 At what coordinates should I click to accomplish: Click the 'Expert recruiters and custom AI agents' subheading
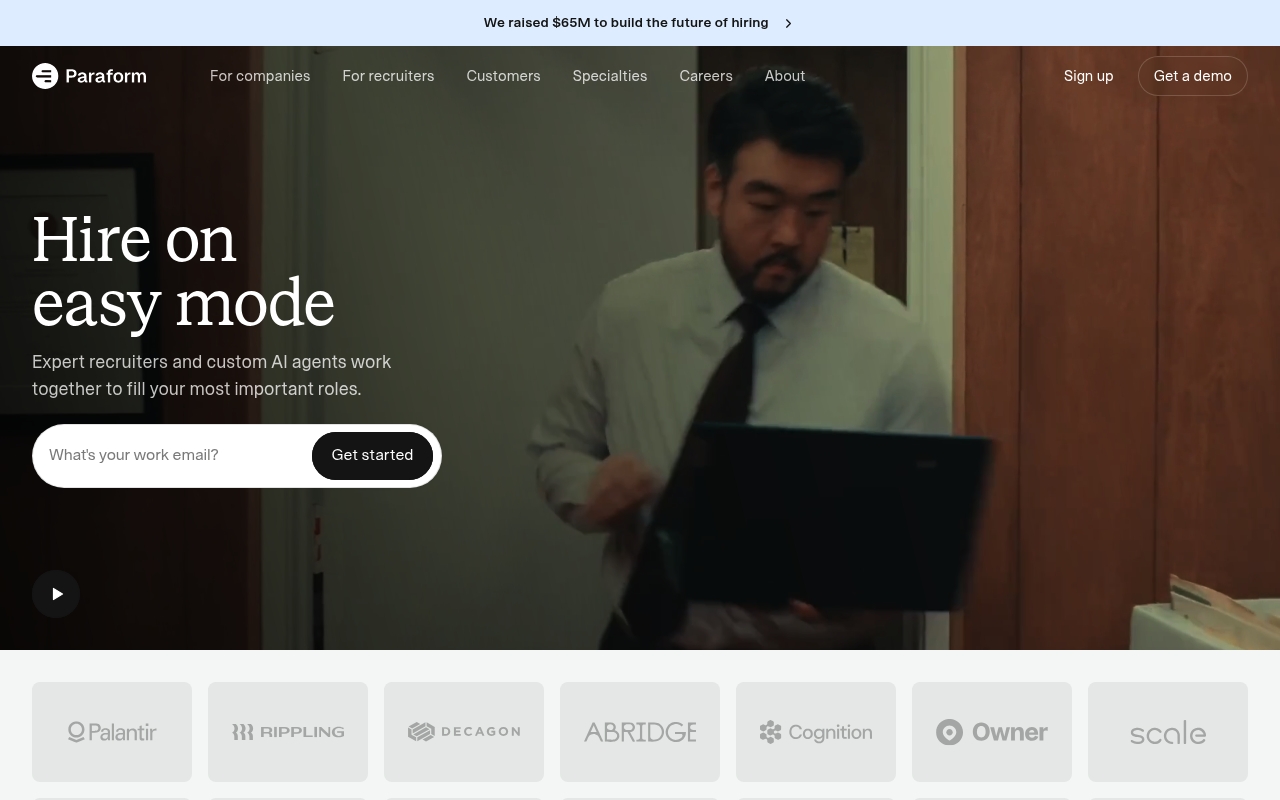[212, 375]
